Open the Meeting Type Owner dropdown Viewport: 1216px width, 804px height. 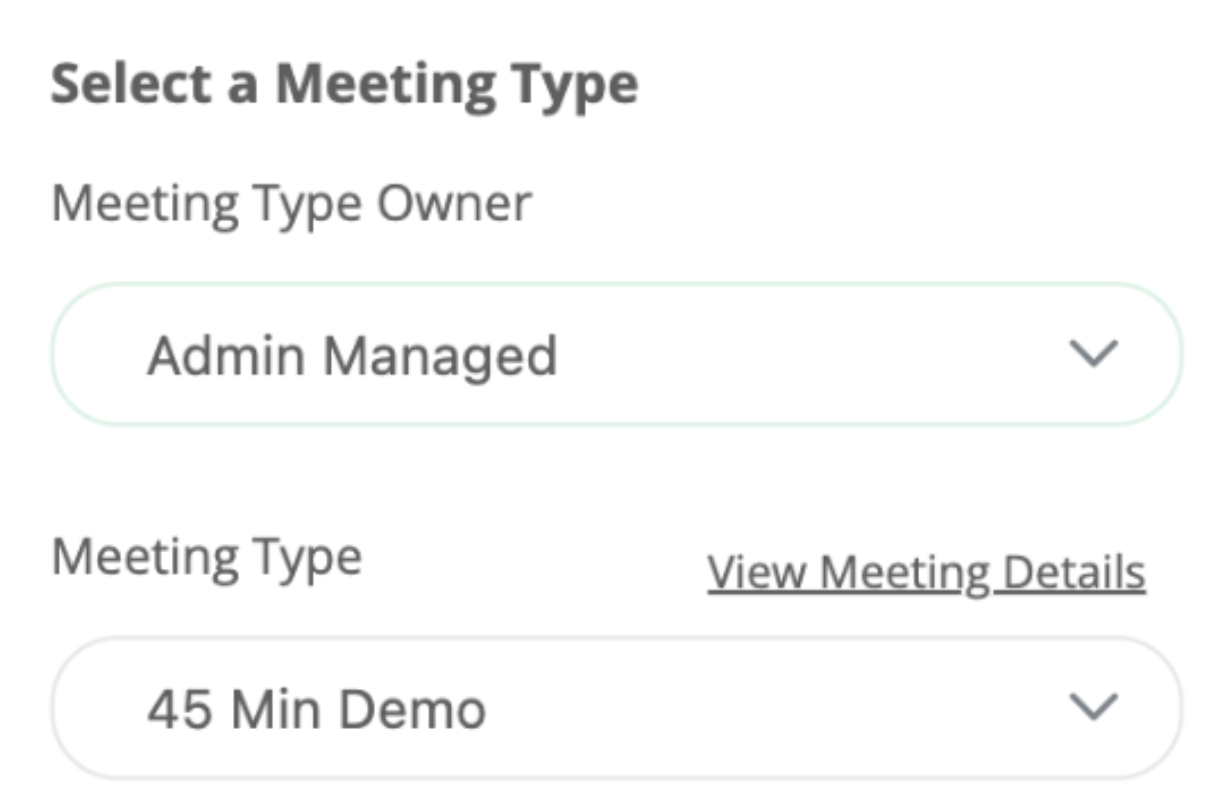point(616,355)
